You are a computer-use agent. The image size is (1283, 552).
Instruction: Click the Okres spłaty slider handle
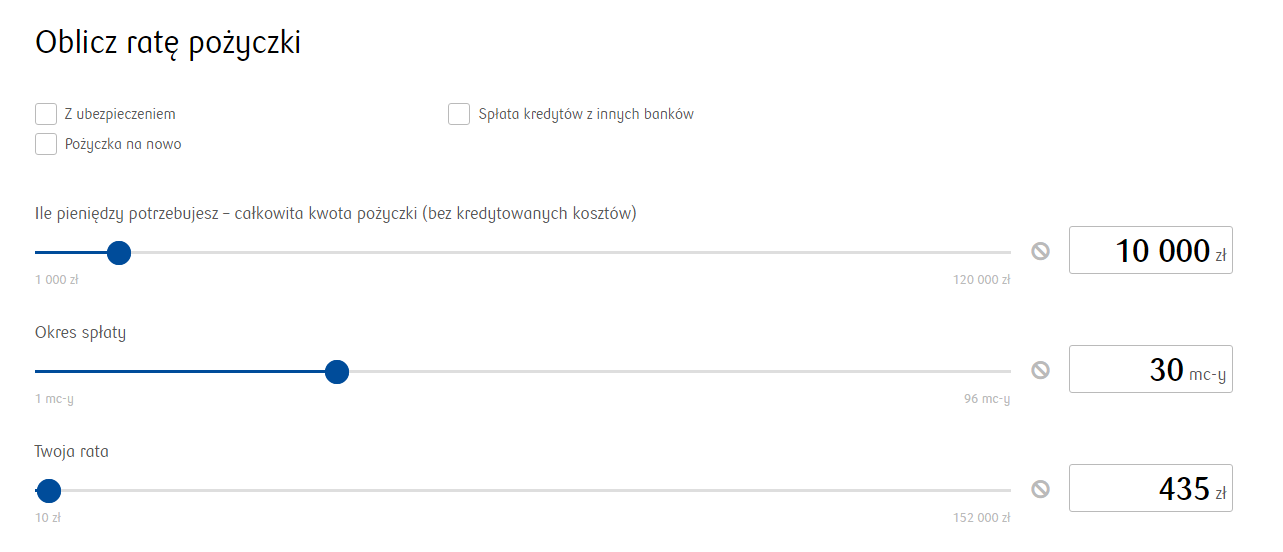pos(337,372)
